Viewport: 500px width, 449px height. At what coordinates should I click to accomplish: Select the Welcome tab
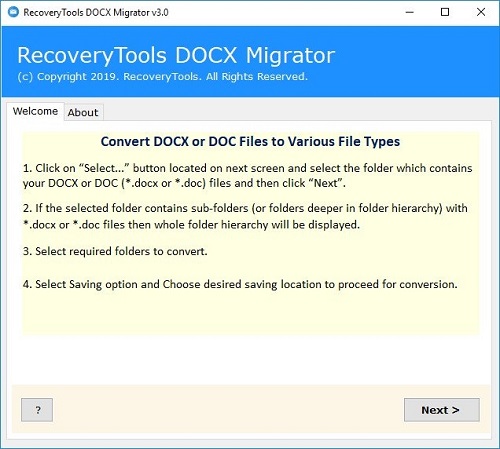[x=35, y=111]
